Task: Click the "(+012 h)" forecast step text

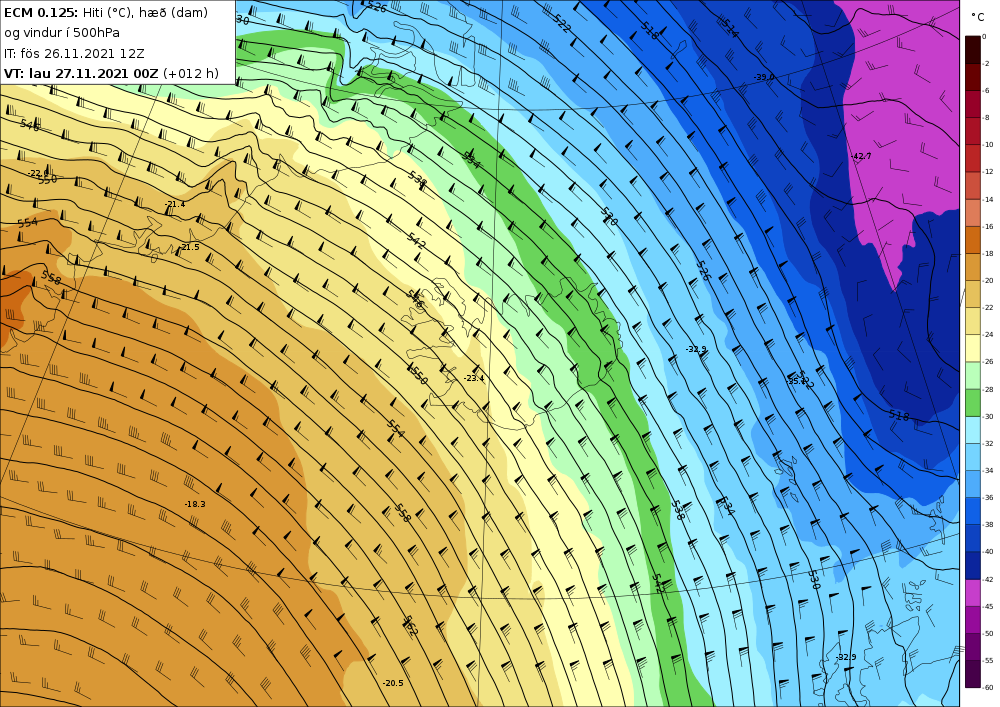Action: [x=191, y=73]
